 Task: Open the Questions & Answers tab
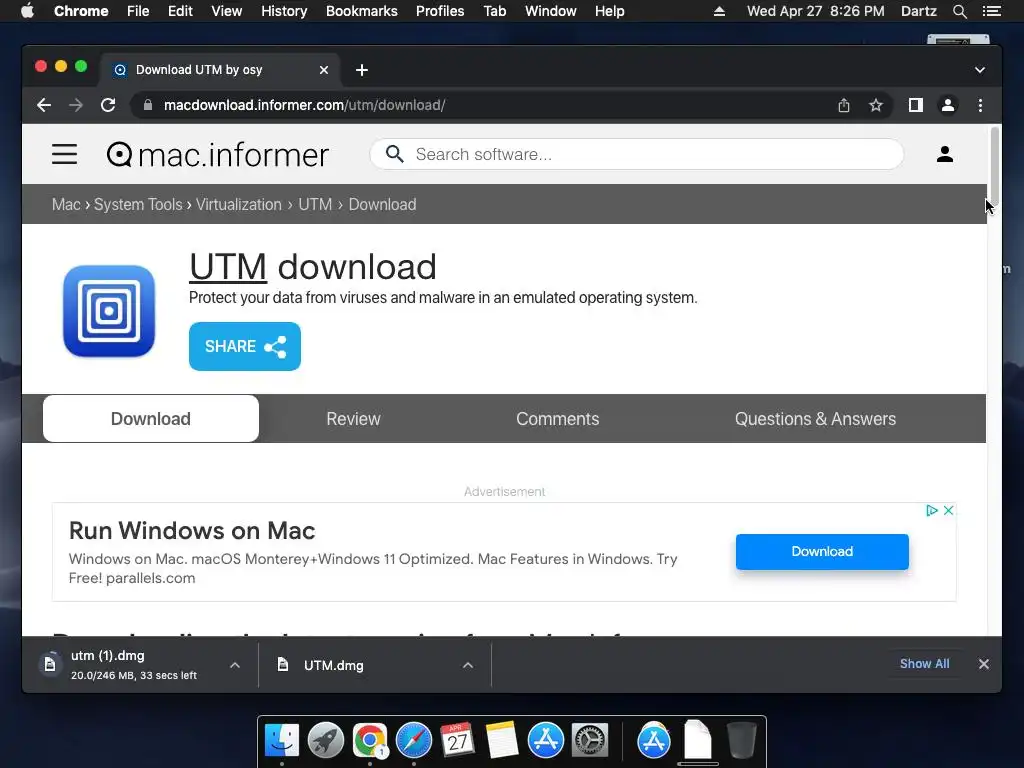point(815,419)
